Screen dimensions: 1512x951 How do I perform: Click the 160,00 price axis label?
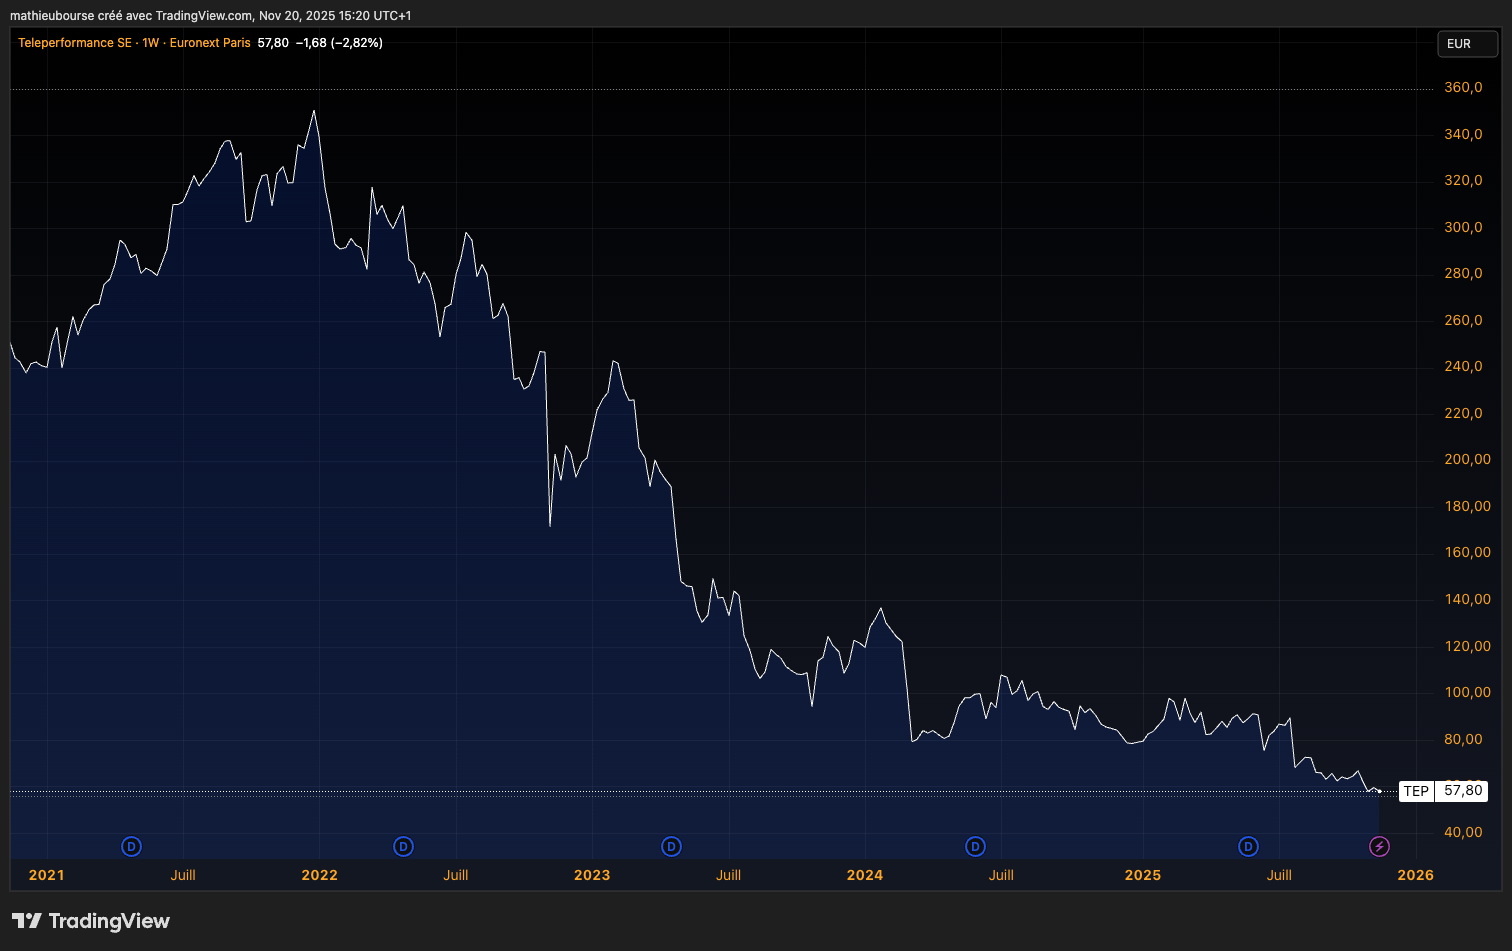pyautogui.click(x=1468, y=553)
